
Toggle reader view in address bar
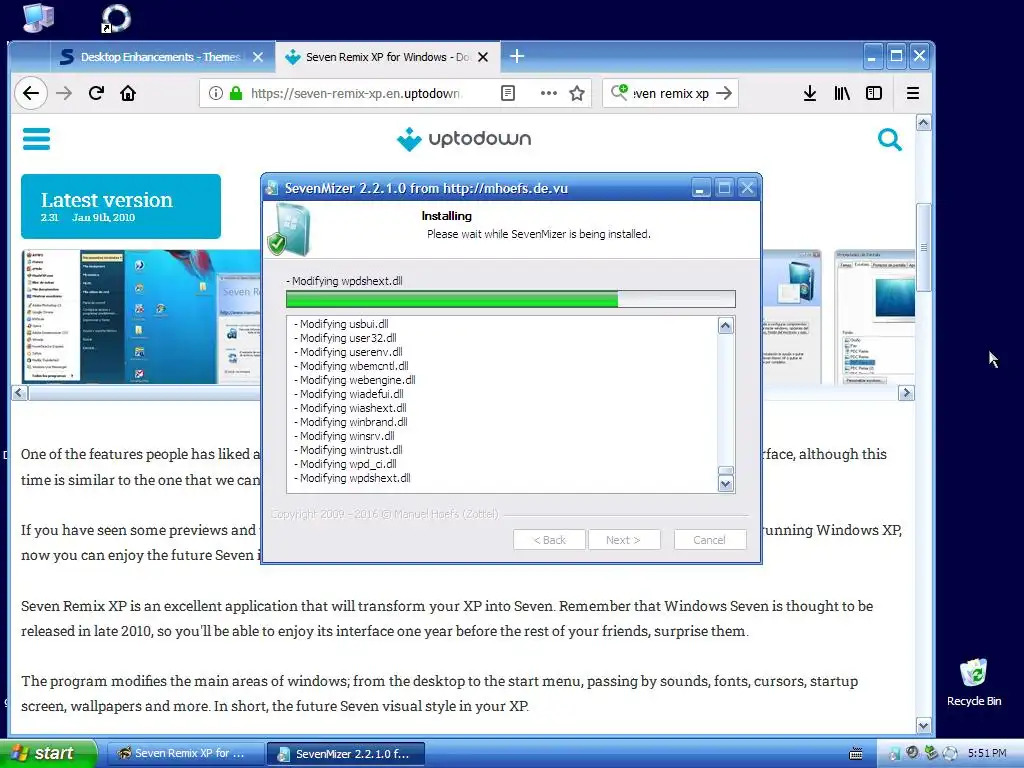[x=507, y=93]
